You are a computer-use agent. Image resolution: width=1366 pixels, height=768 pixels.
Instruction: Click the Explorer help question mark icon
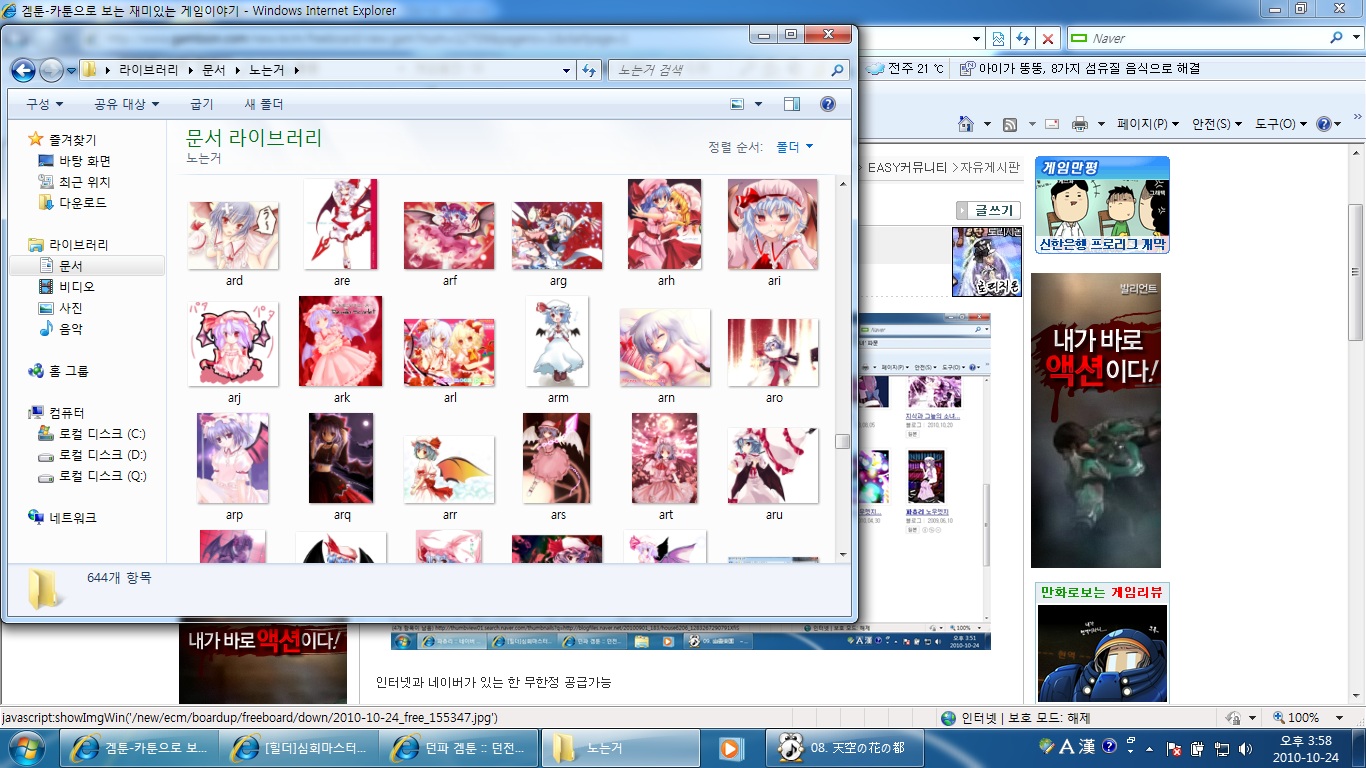[x=827, y=104]
